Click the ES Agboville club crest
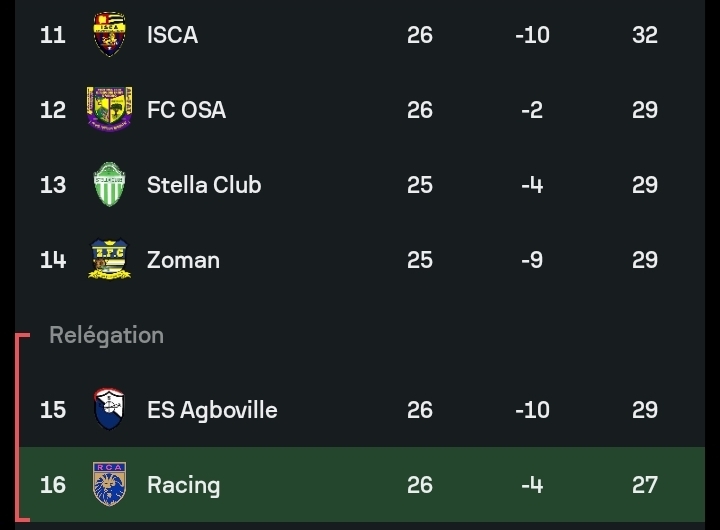This screenshot has height=530, width=720. [x=109, y=410]
